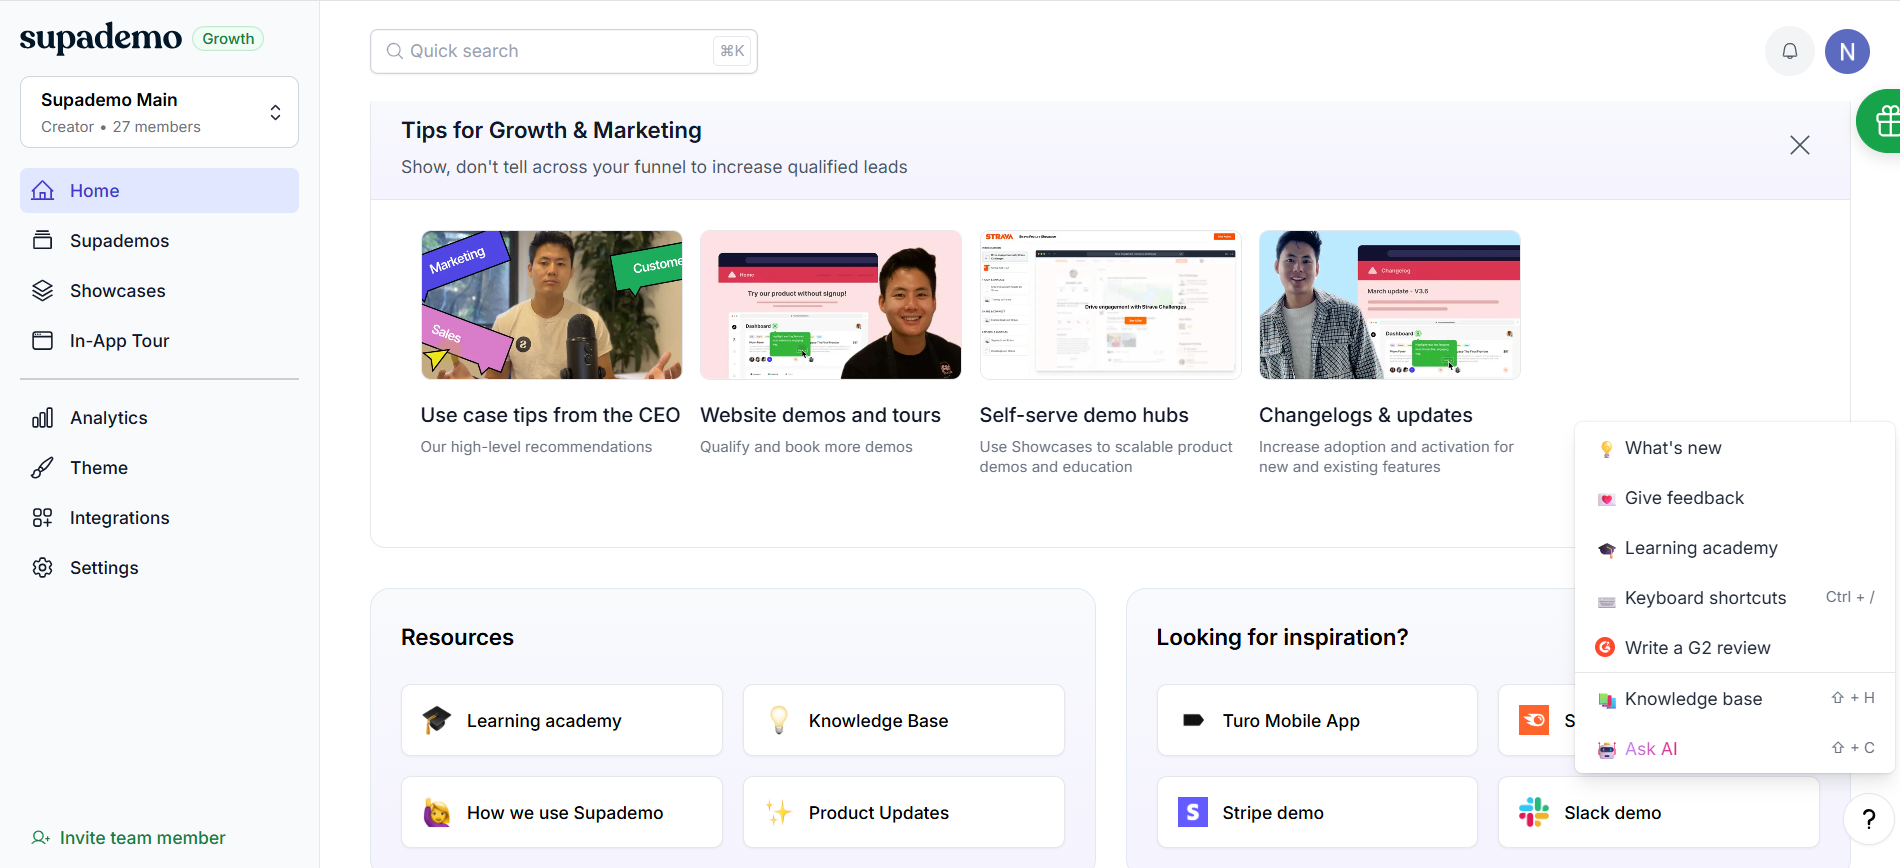Go to Theme in the sidebar

(98, 468)
